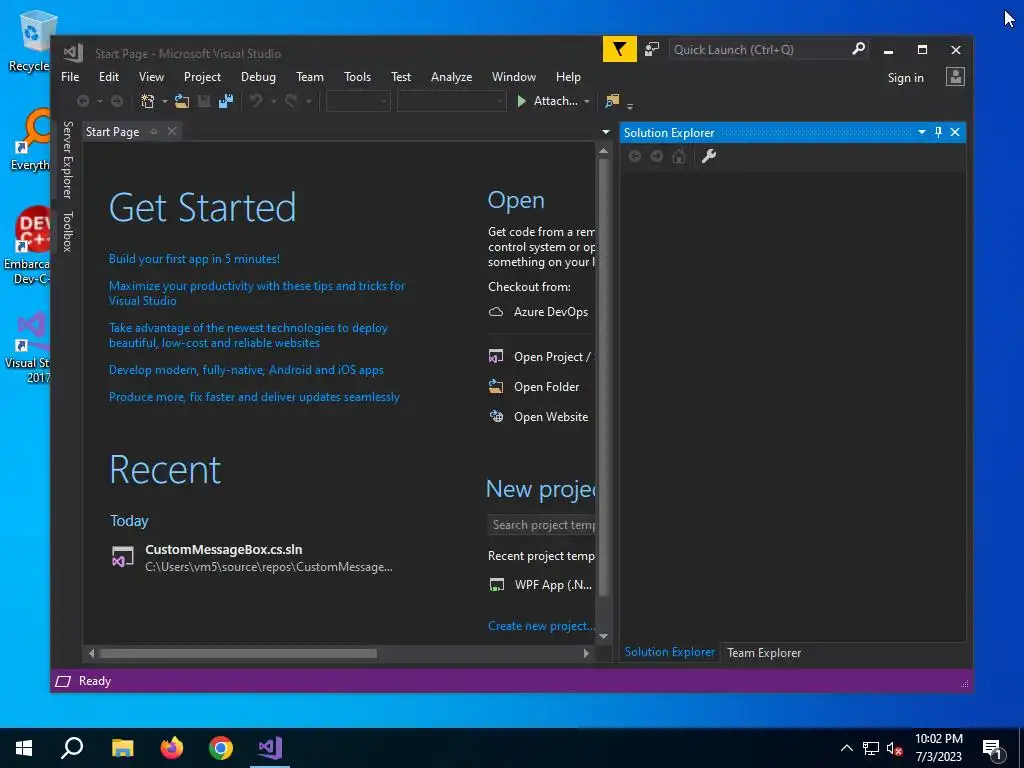Open the File menu

[x=70, y=77]
